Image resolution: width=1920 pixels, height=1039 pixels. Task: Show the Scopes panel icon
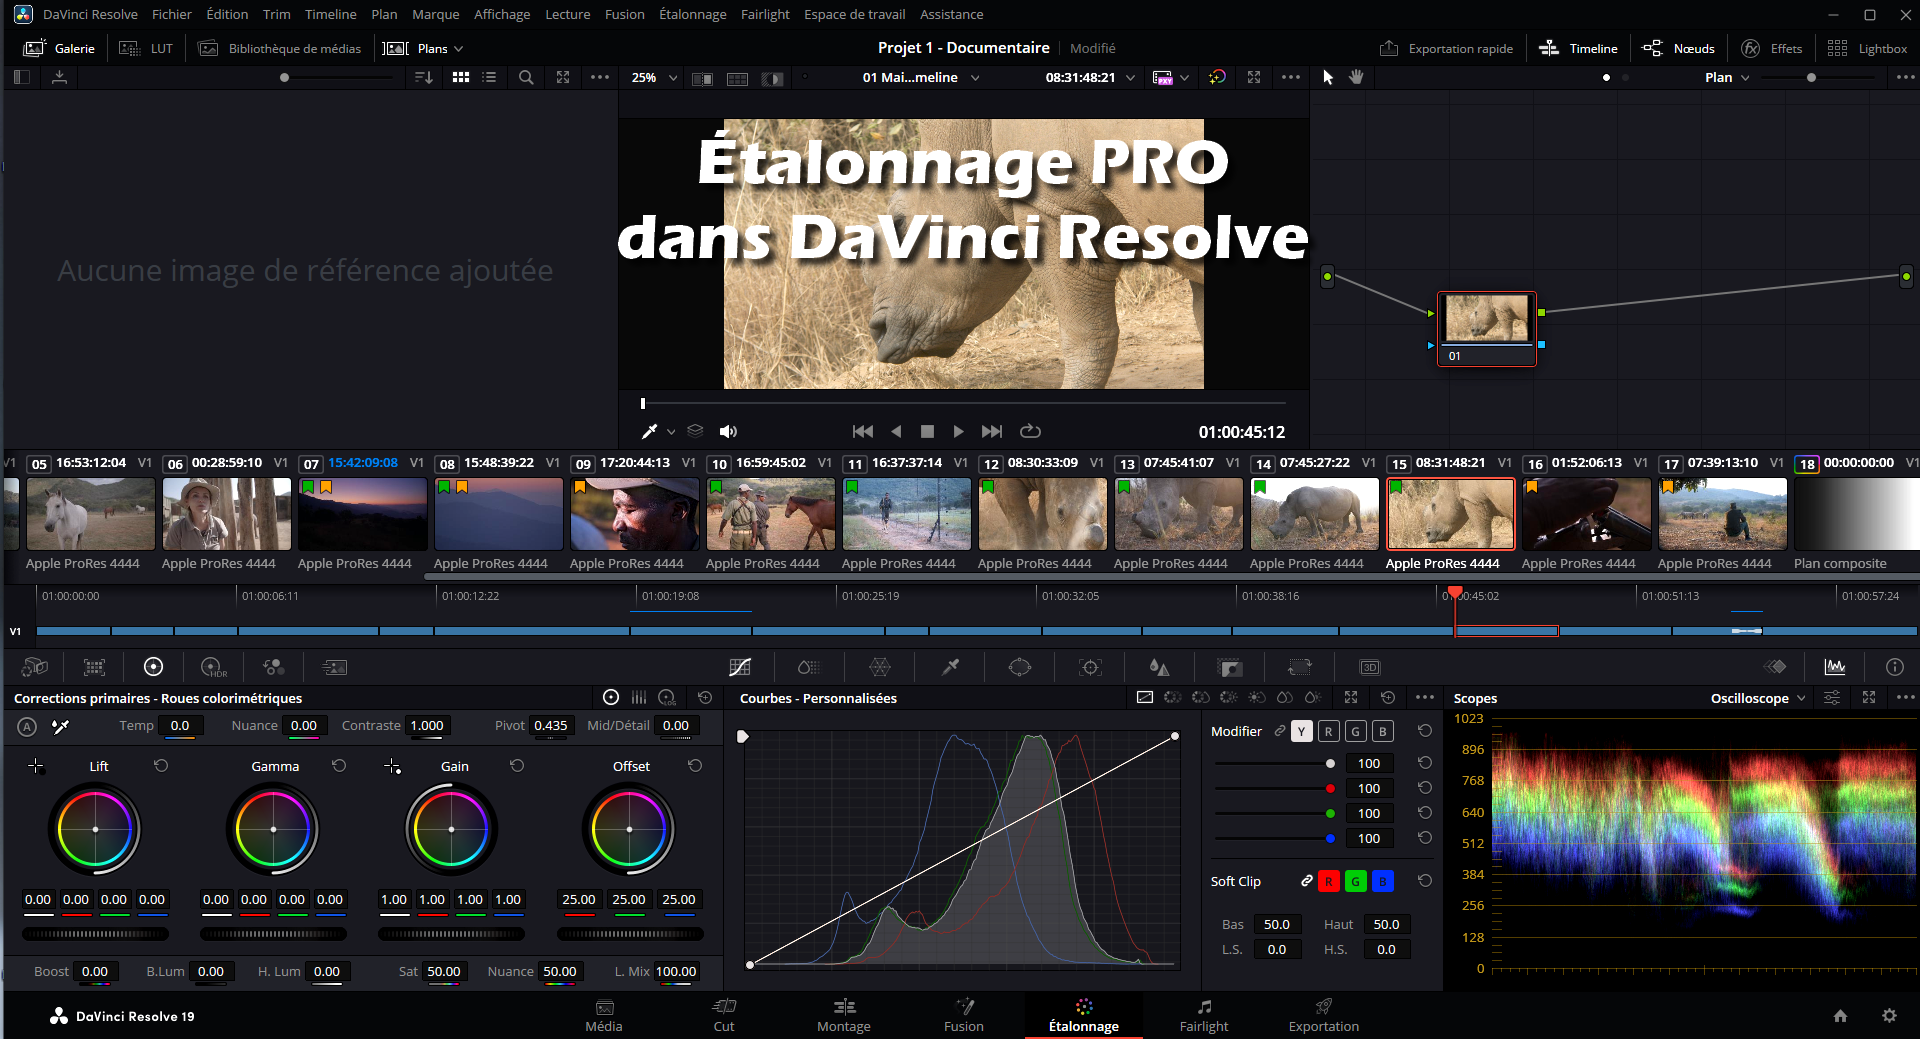1835,667
